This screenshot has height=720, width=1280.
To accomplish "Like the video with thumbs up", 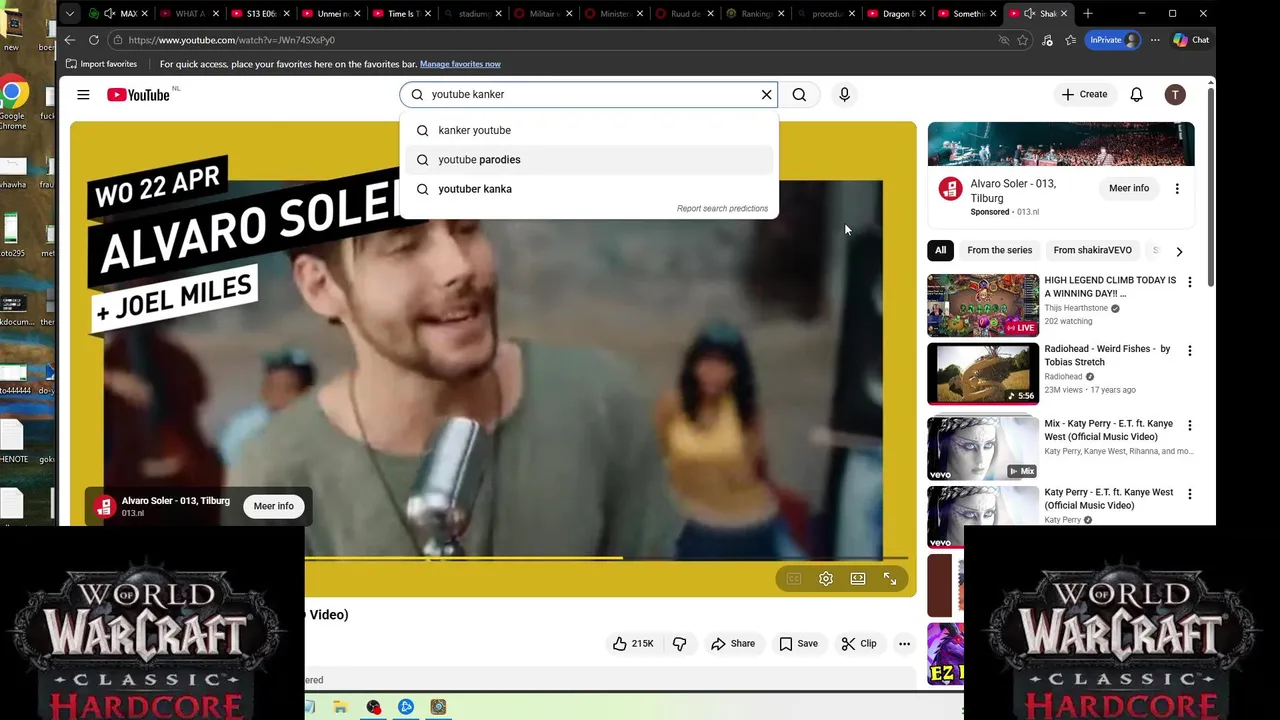I will pyautogui.click(x=633, y=644).
